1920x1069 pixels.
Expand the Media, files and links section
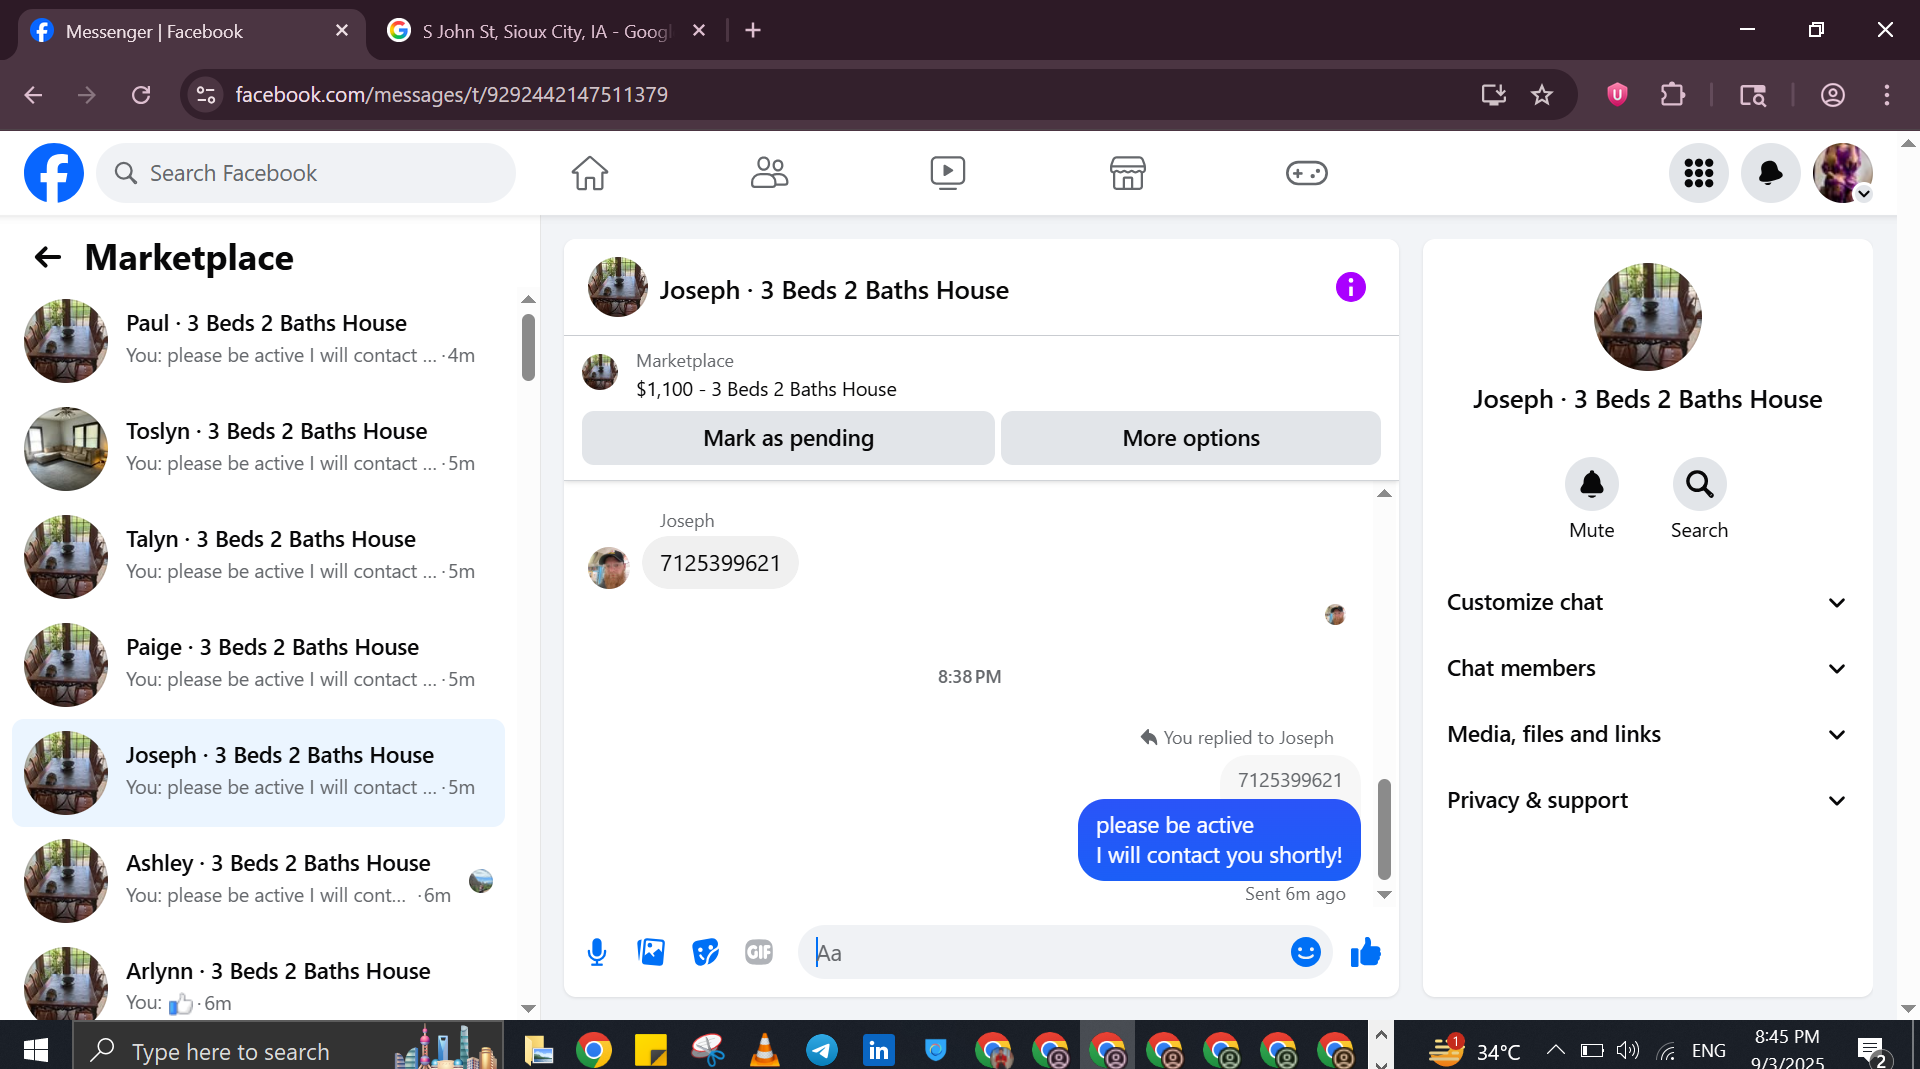coord(1647,734)
